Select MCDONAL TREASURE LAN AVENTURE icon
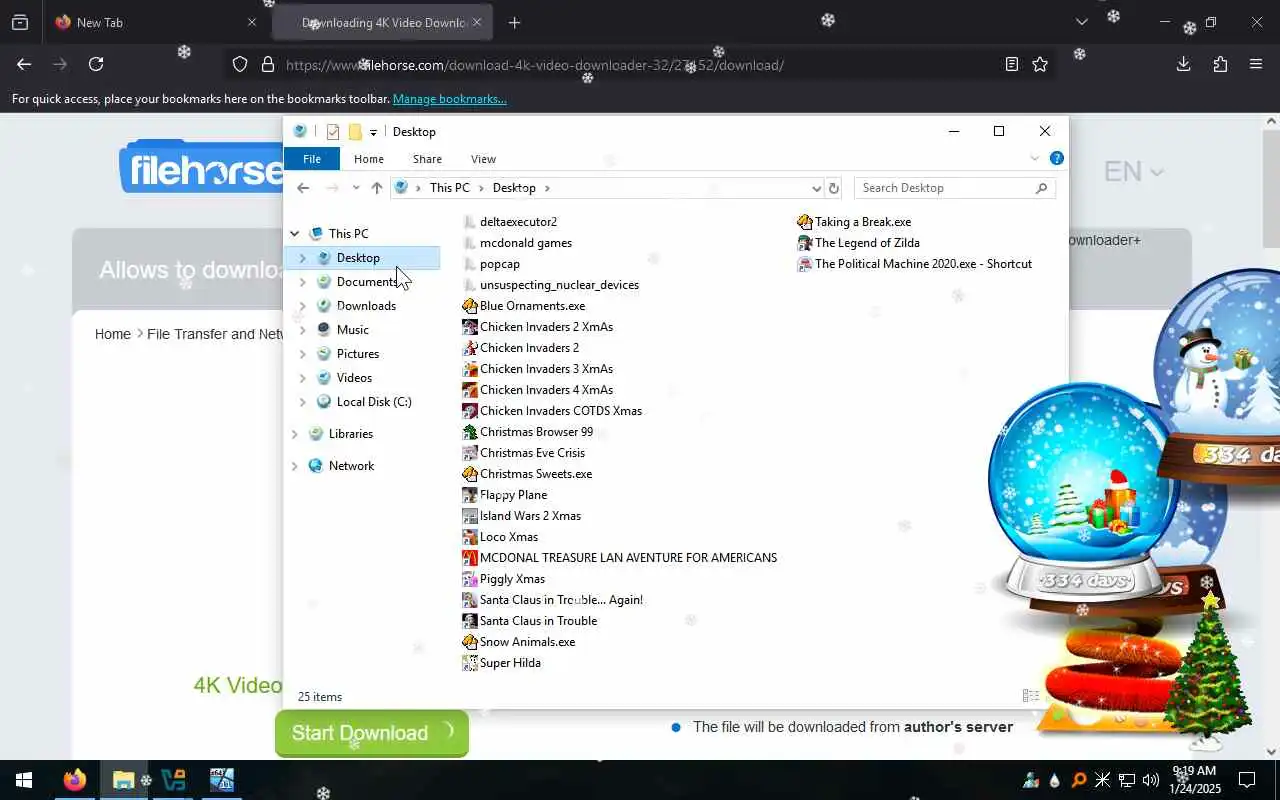 (x=470, y=558)
